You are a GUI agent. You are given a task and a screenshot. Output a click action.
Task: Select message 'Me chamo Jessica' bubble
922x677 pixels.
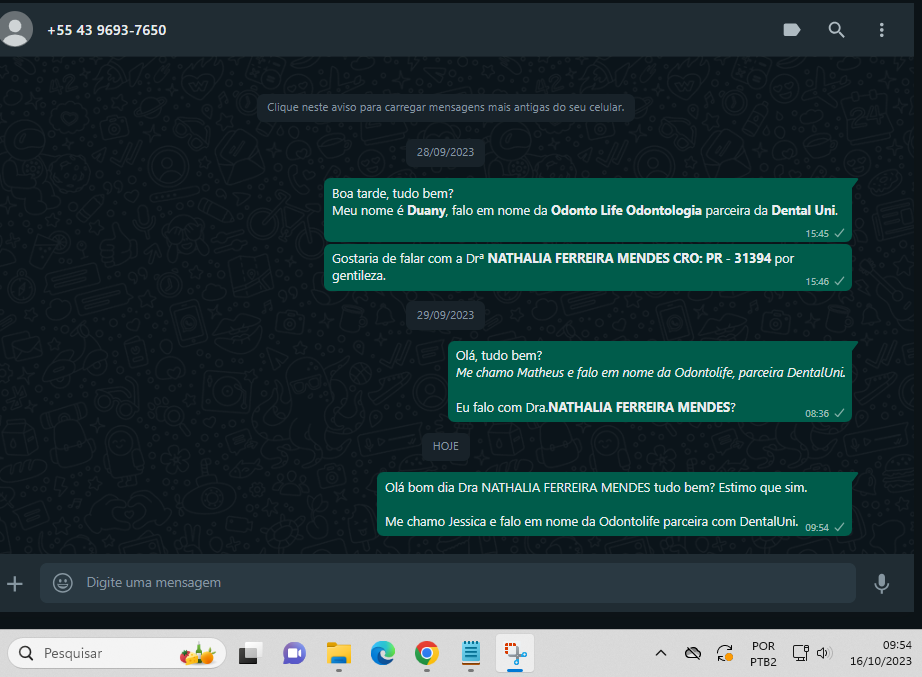coord(614,504)
